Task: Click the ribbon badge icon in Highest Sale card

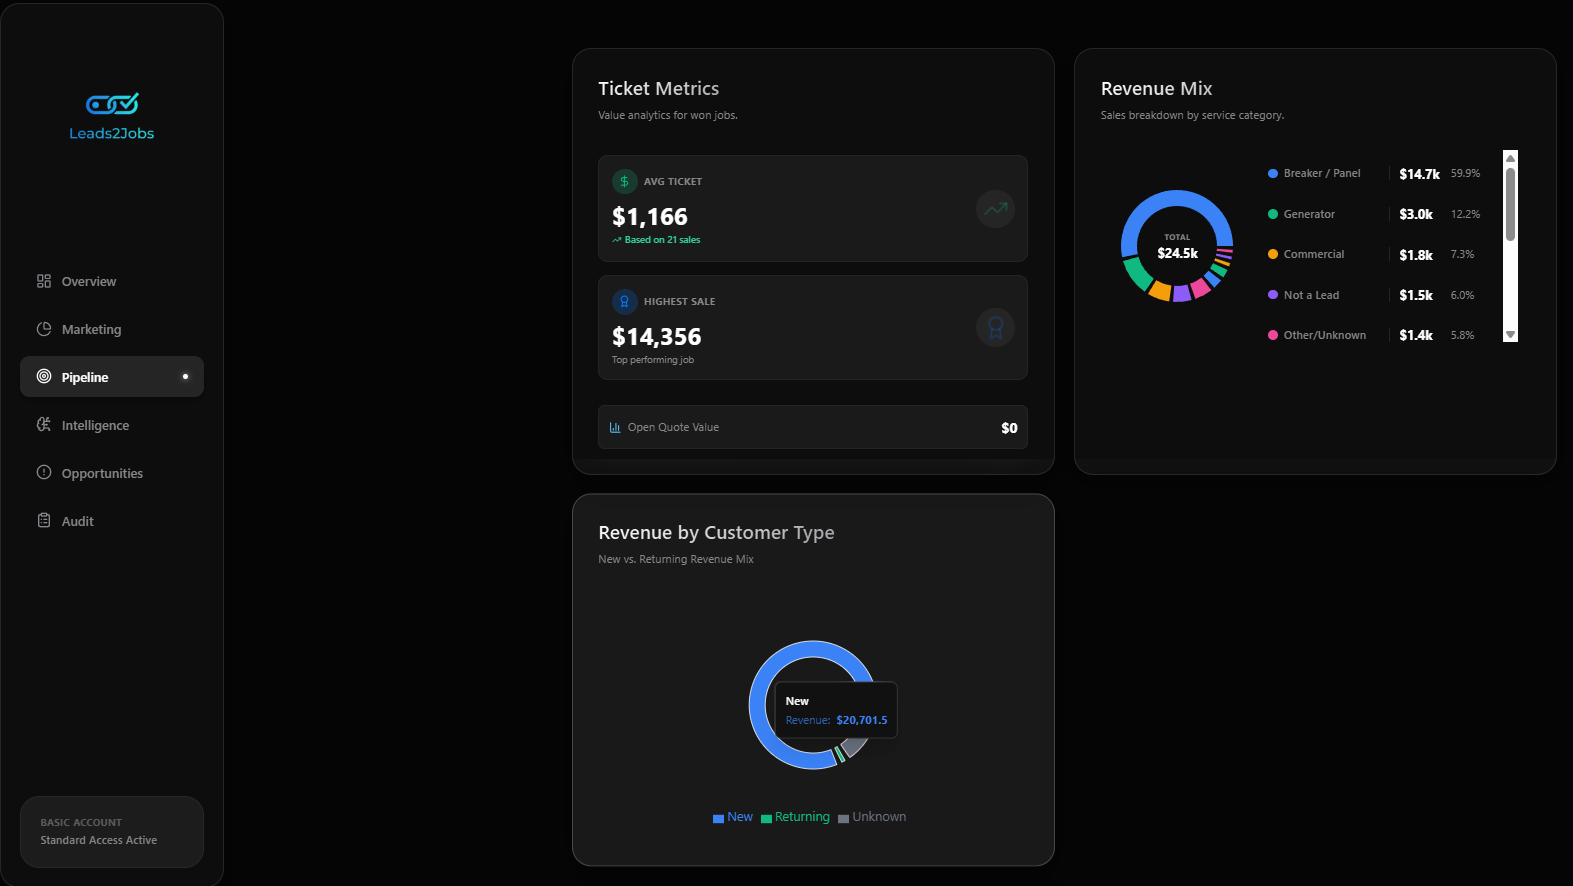Action: point(995,328)
